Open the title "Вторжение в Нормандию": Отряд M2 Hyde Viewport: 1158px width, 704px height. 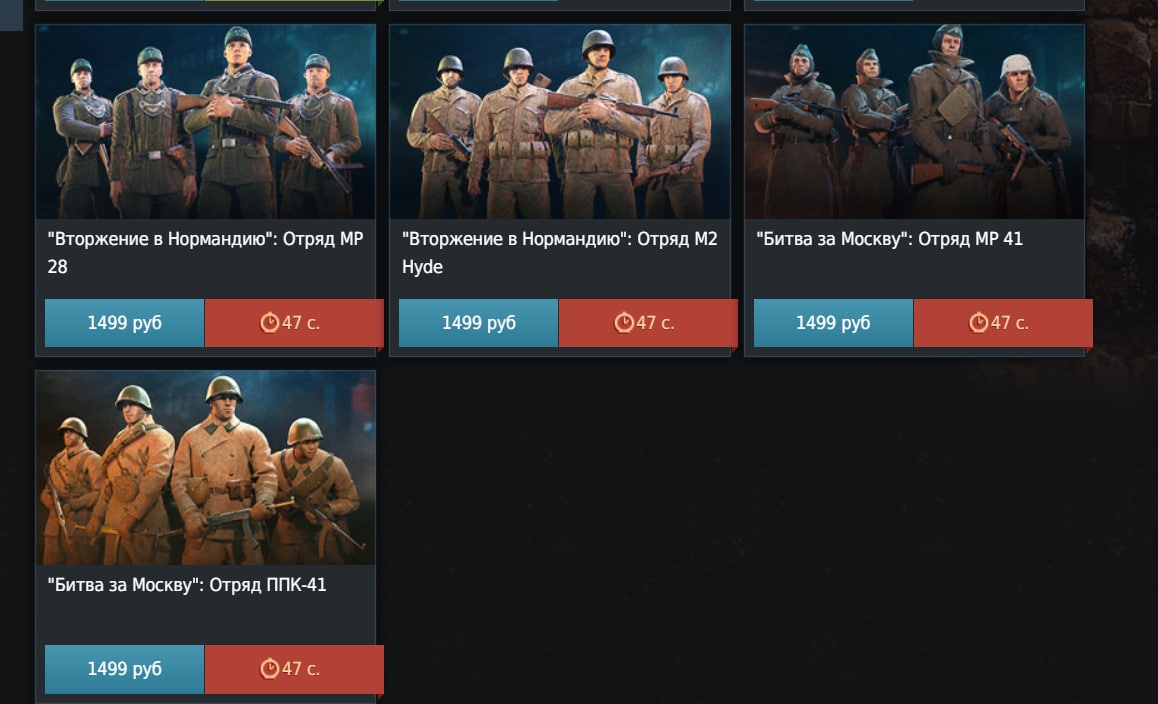560,253
